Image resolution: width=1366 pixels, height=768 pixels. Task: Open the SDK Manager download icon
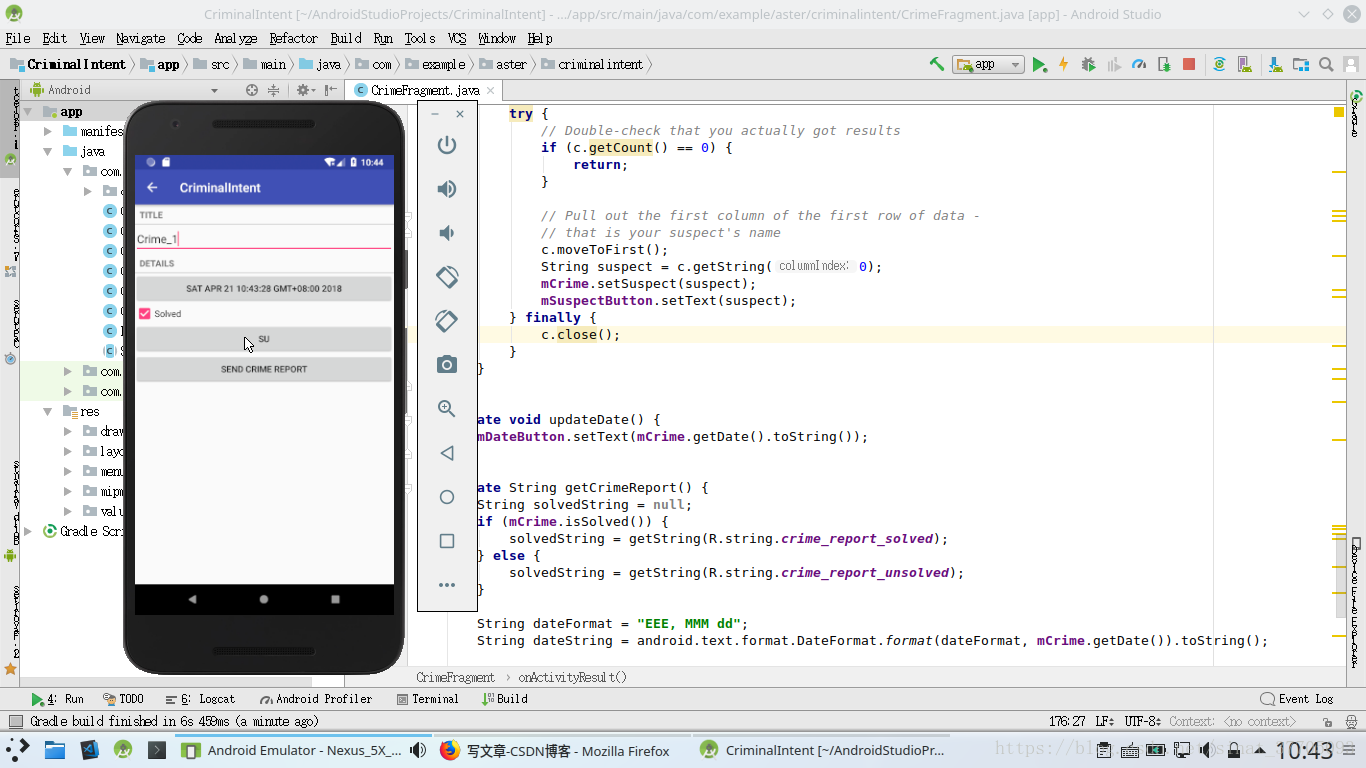point(1276,64)
